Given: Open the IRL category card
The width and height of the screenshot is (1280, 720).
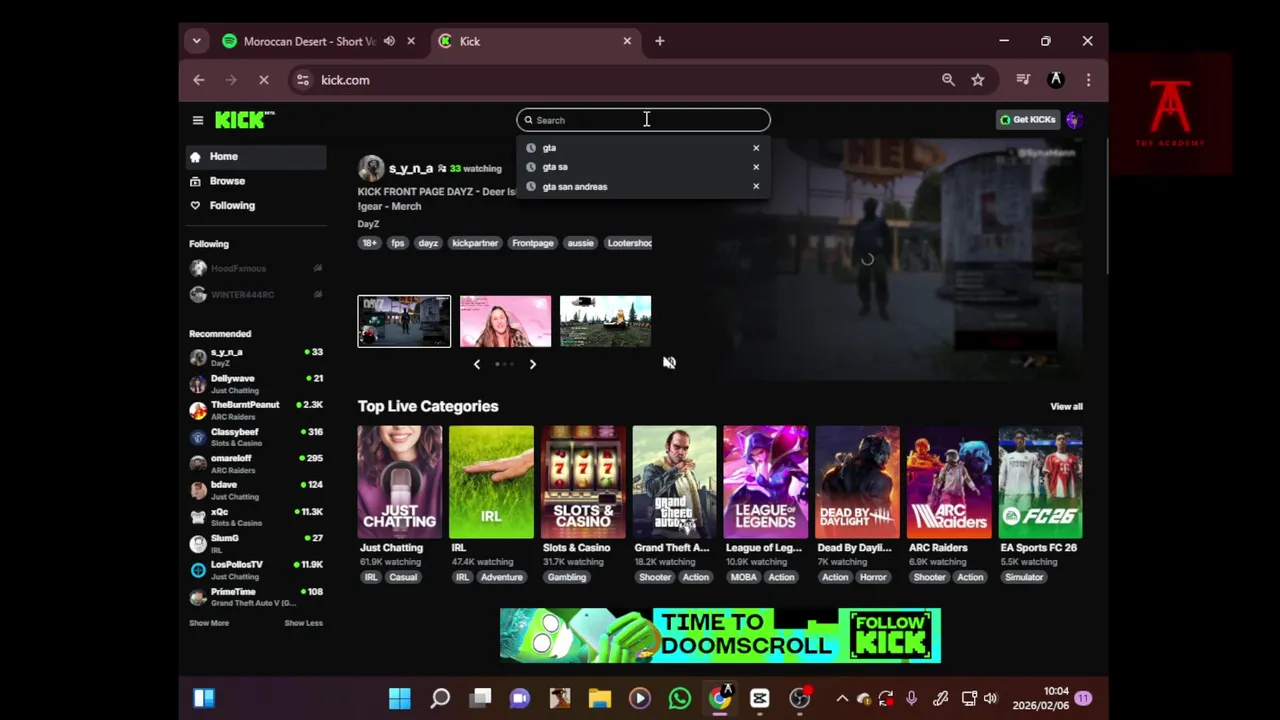Looking at the screenshot, I should point(491,482).
